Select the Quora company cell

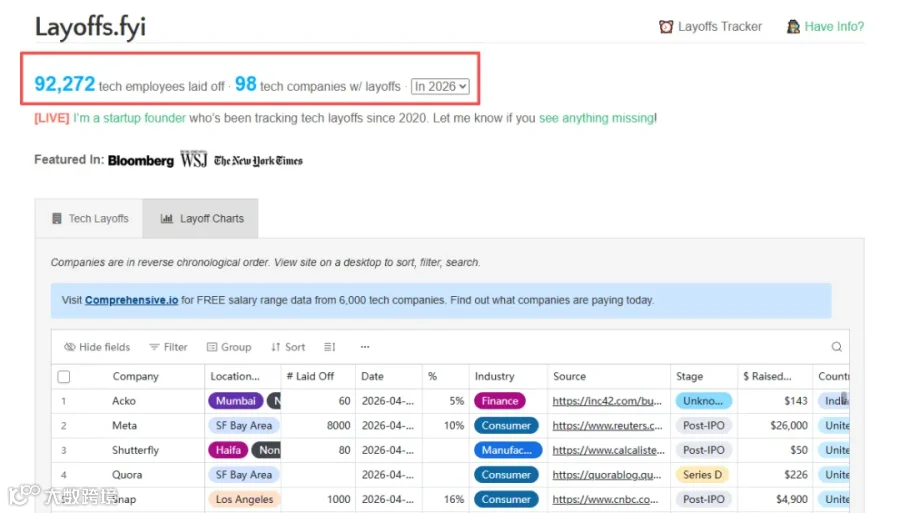click(x=127, y=475)
